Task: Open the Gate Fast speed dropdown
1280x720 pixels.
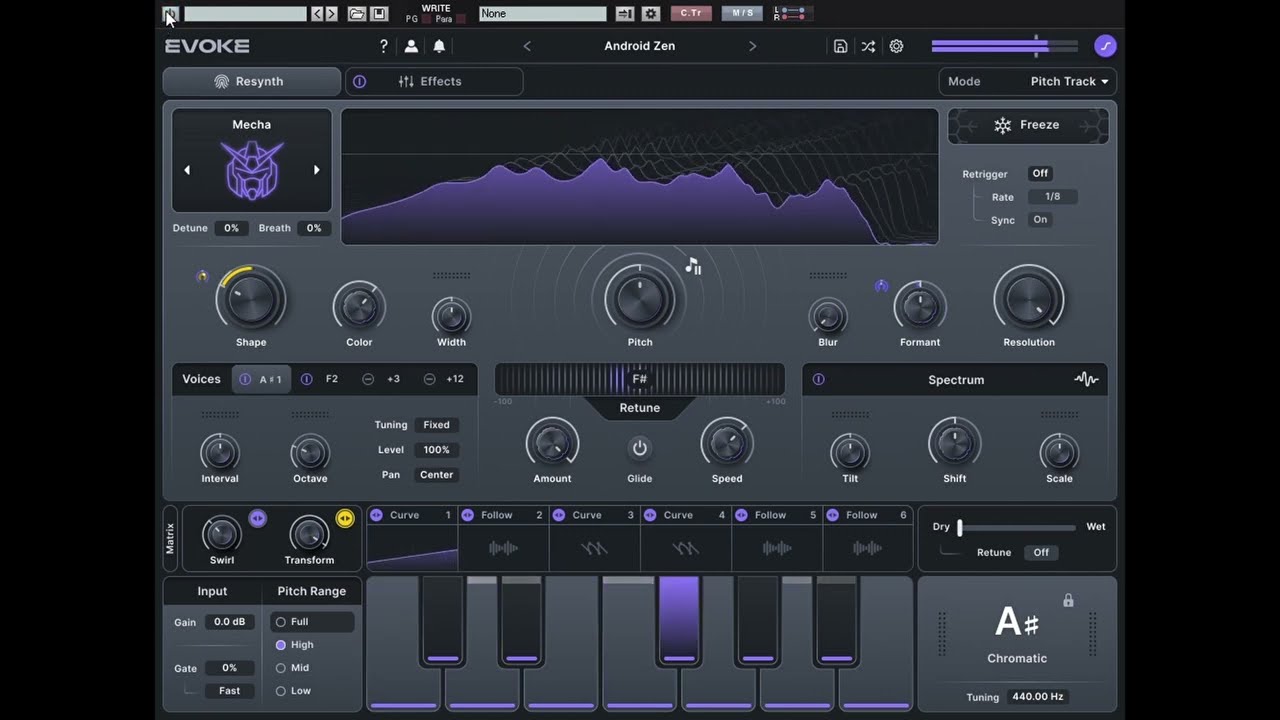Action: (229, 691)
